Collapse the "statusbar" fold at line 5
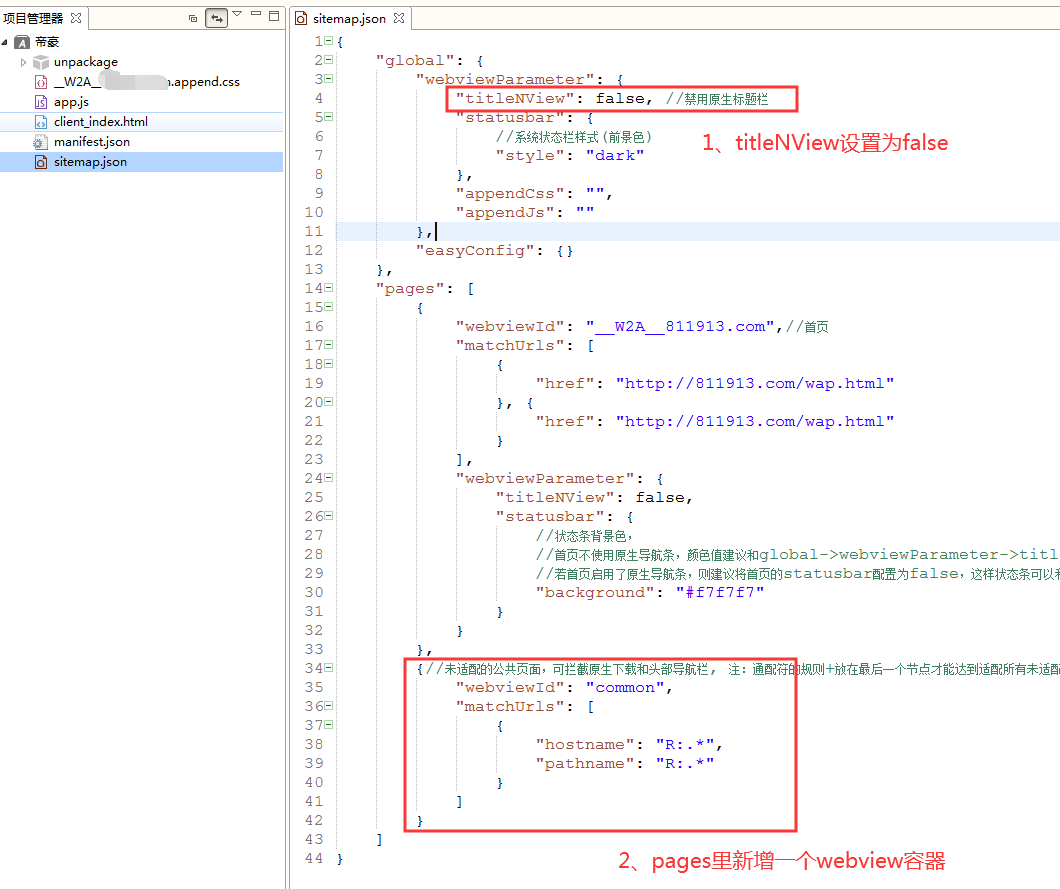This screenshot has width=1060, height=889. click(329, 117)
